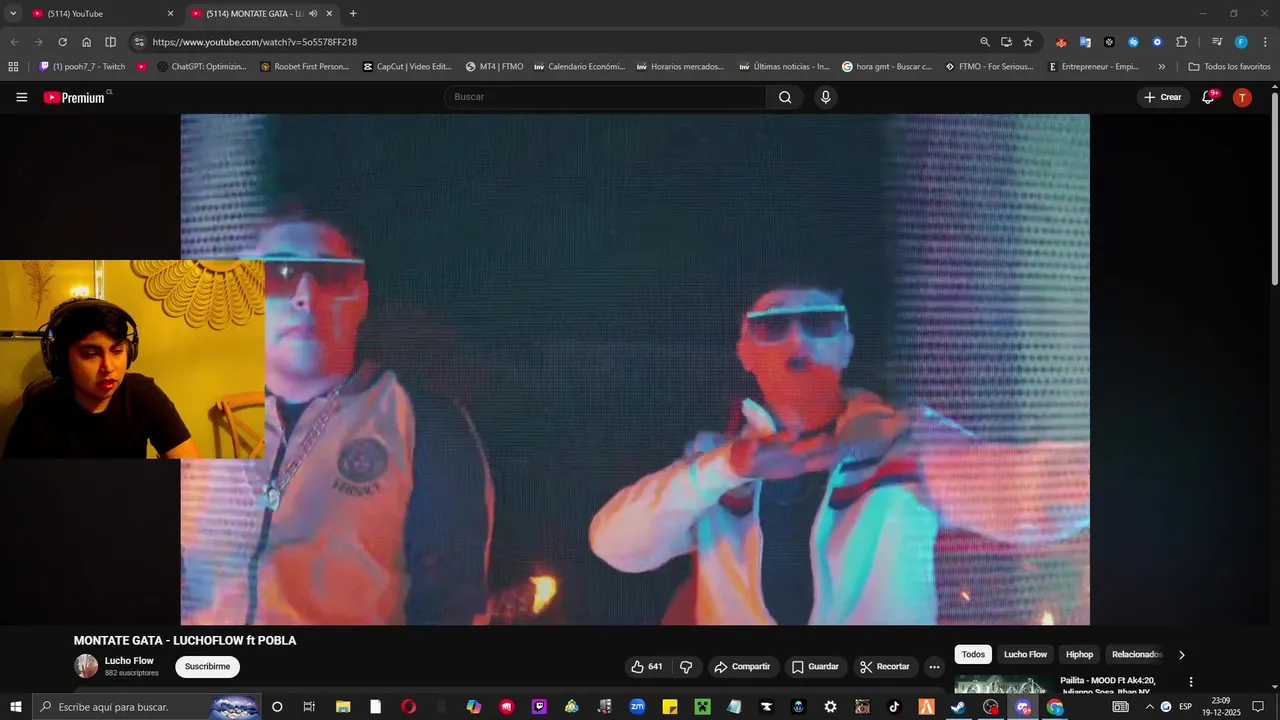Open the Chrome profile F avatar
The width and height of the screenshot is (1280, 720).
1241,42
